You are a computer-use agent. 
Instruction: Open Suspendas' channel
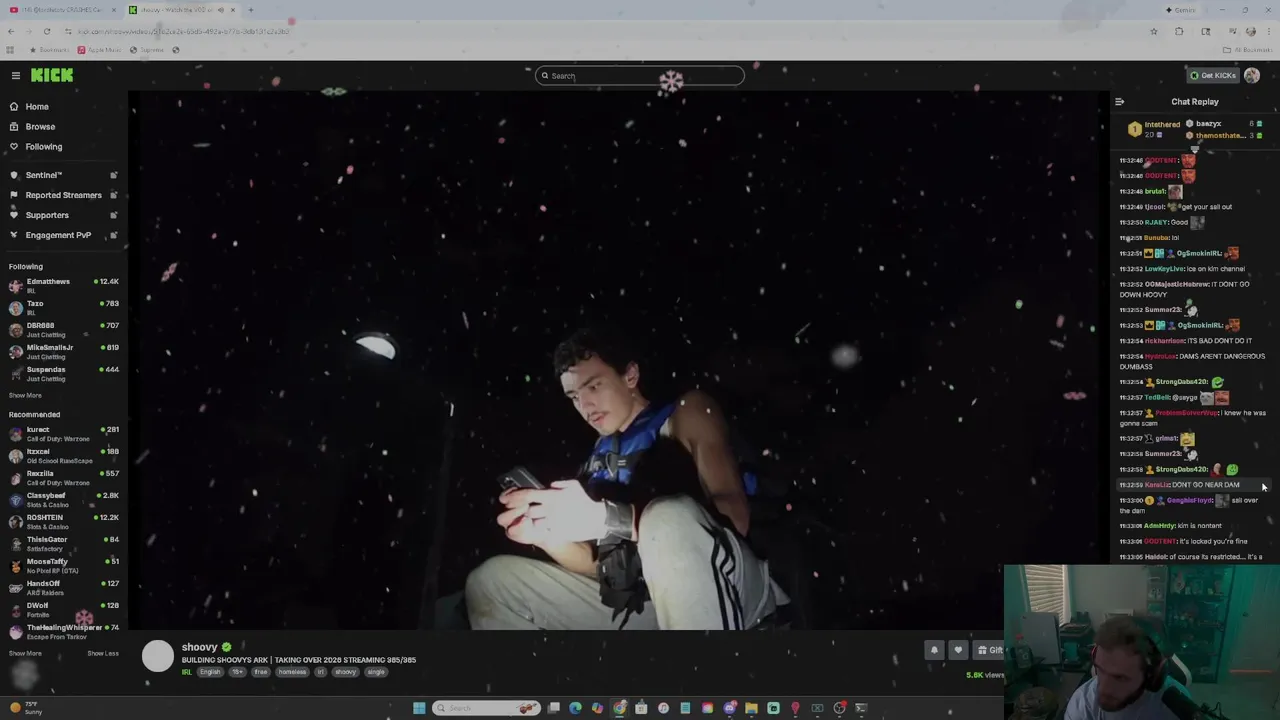[x=64, y=373]
